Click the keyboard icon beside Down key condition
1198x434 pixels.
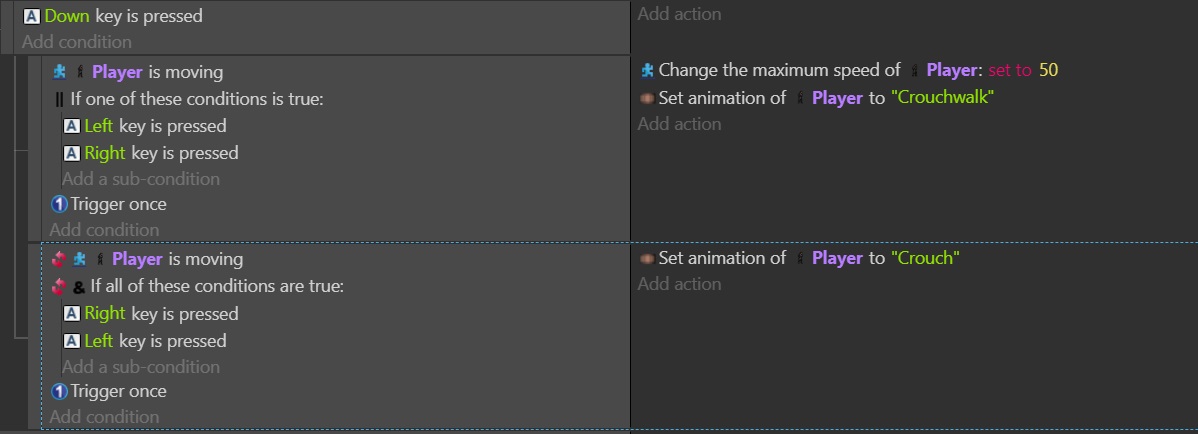tap(31, 16)
